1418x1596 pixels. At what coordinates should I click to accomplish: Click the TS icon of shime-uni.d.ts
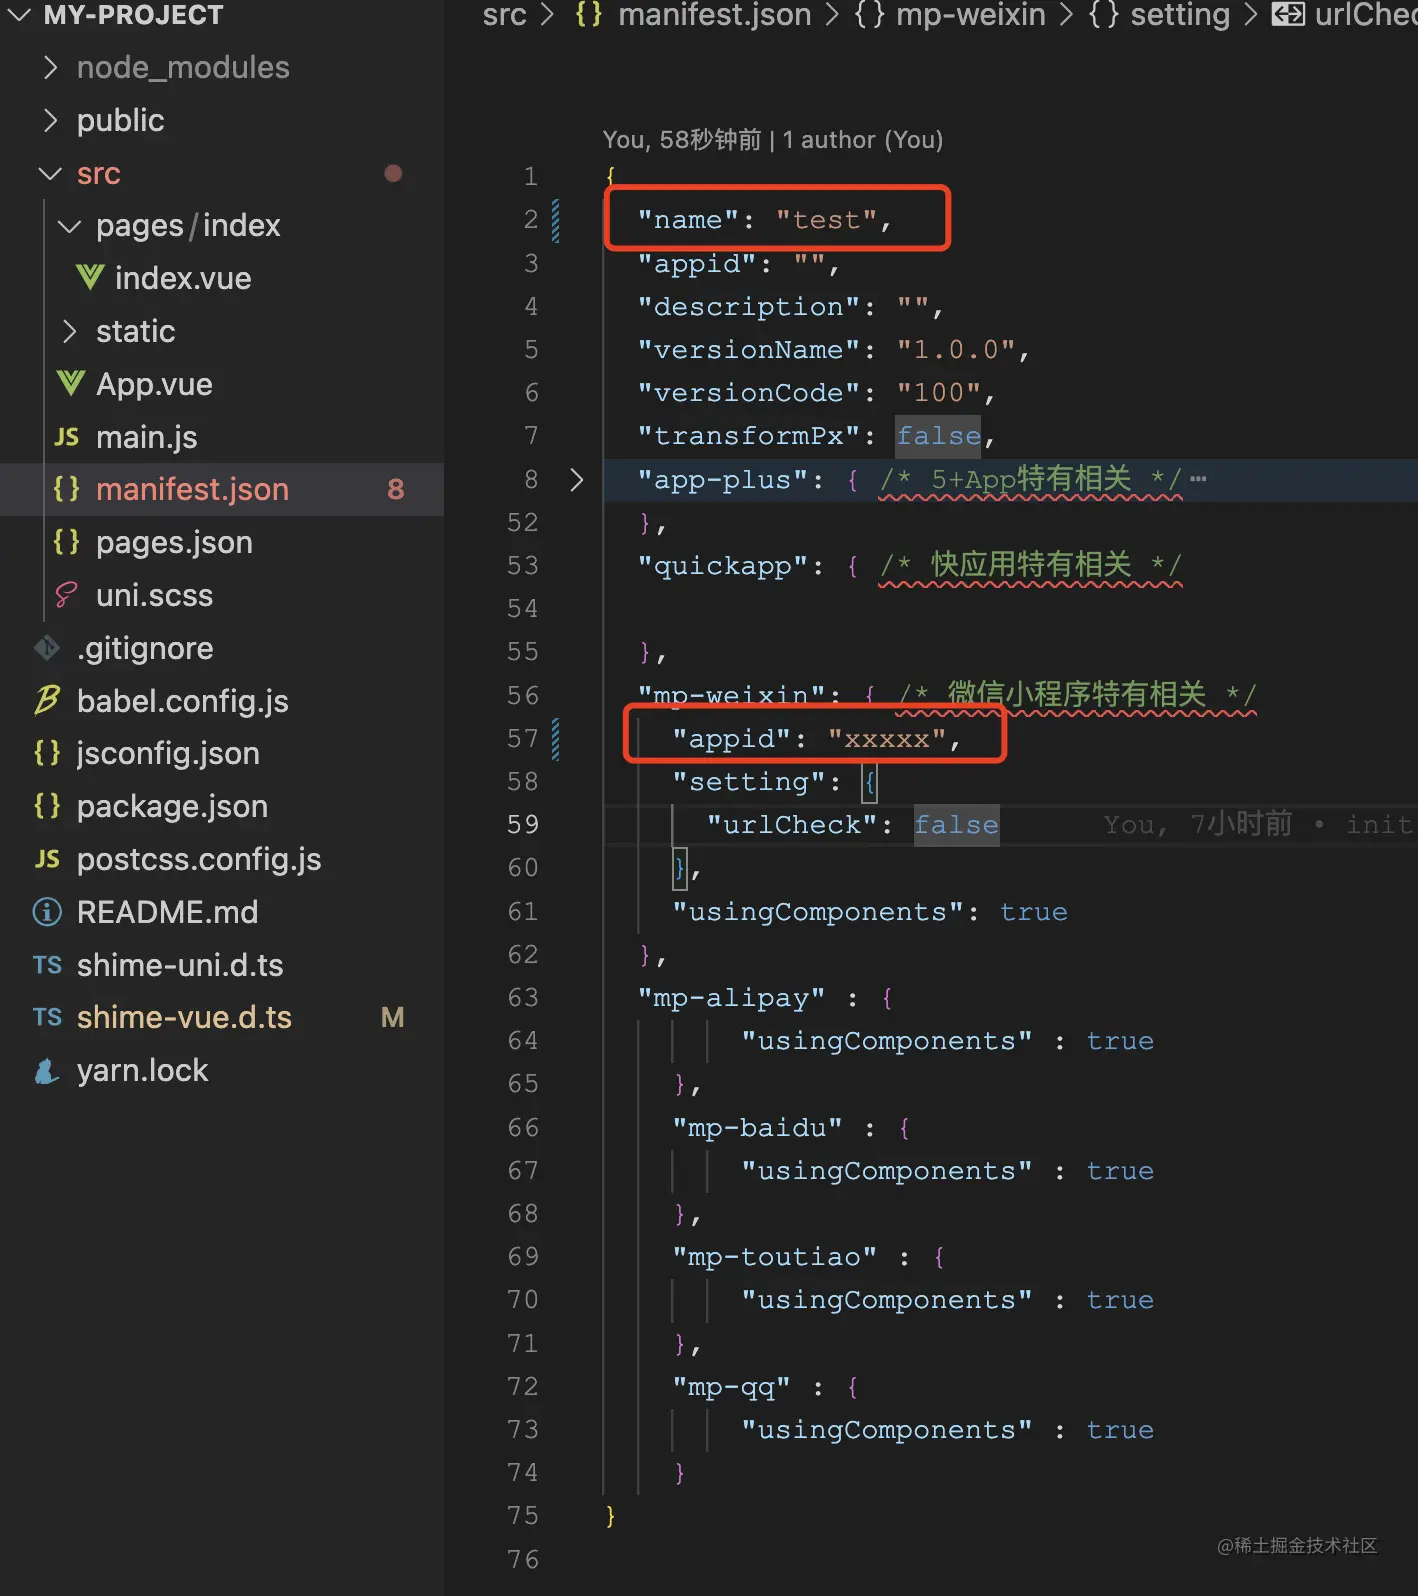tap(47, 965)
